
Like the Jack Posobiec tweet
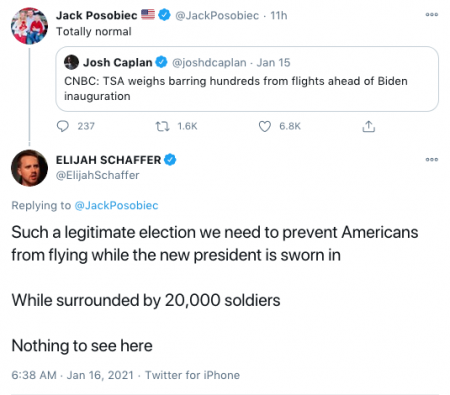tap(265, 126)
